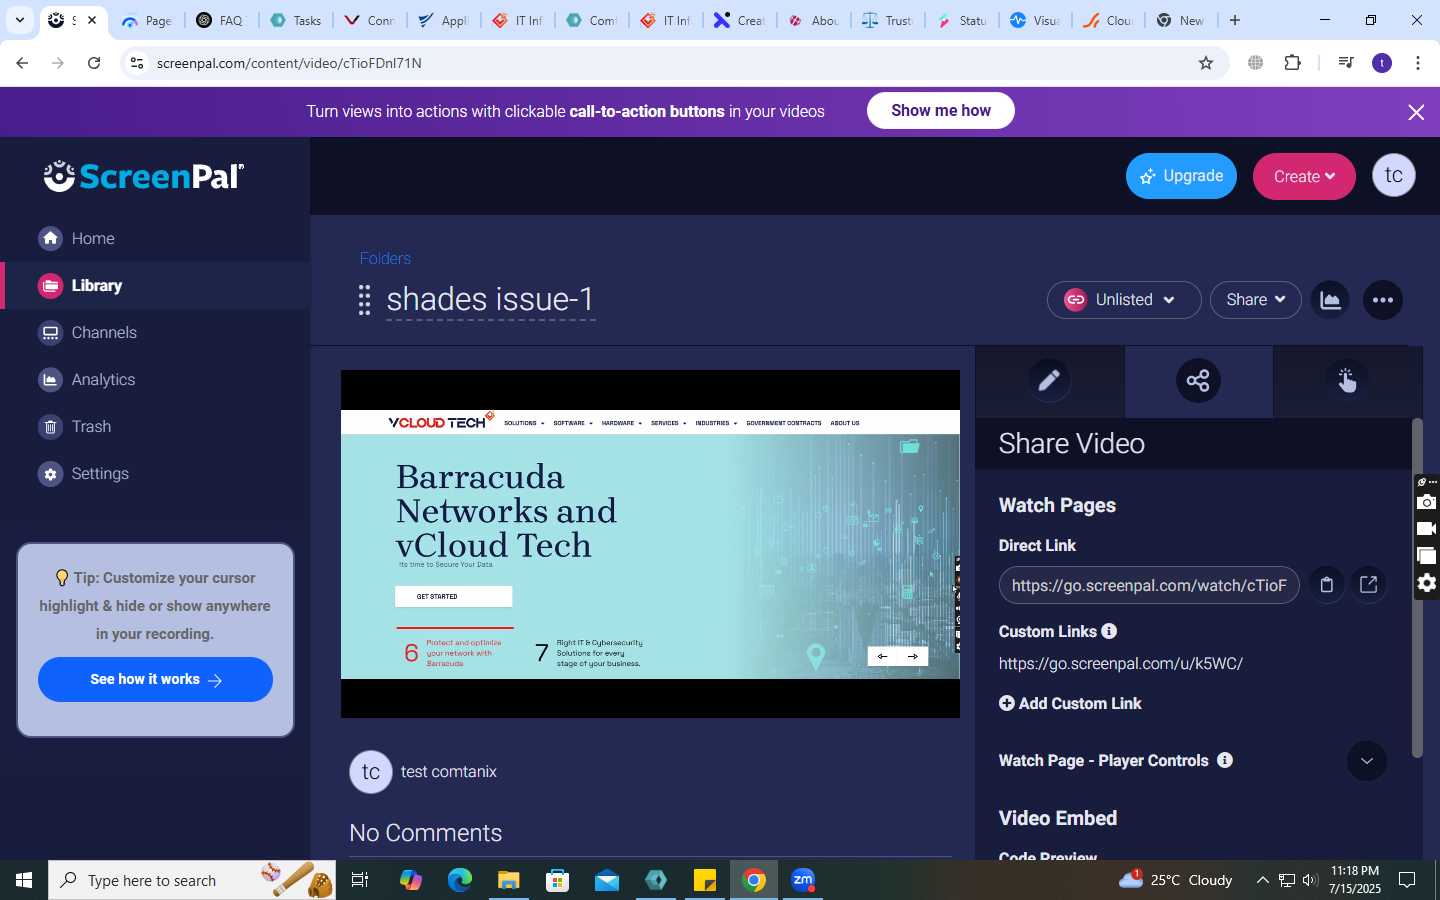Click the video thumbnail preview
The image size is (1440, 900).
650,544
